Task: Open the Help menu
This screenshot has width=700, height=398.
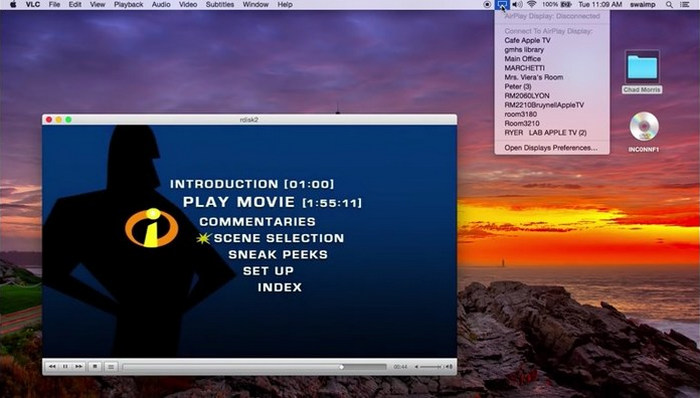Action: click(285, 4)
